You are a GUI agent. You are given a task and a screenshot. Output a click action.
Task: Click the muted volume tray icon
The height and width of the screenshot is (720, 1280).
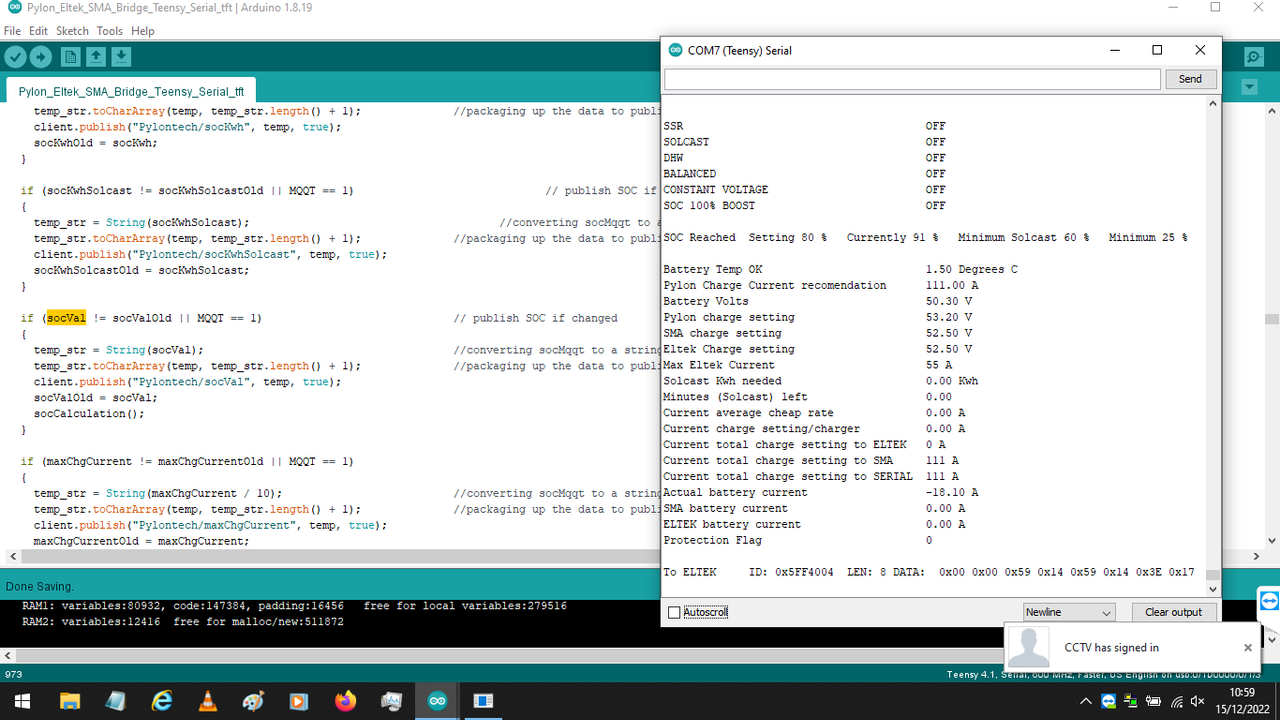point(1198,701)
